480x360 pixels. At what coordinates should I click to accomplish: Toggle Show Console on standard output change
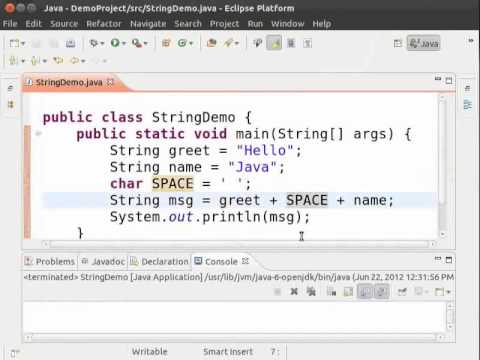(365, 292)
